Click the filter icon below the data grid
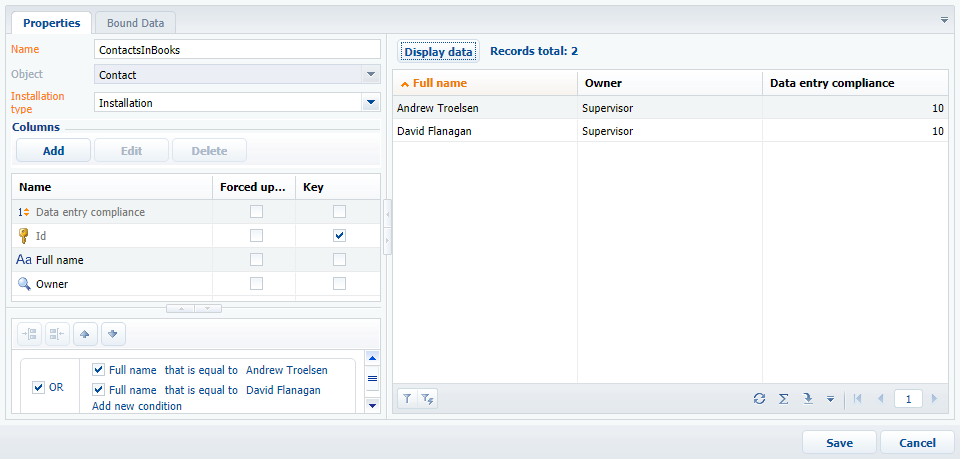Viewport: 960px width, 459px height. (x=407, y=399)
